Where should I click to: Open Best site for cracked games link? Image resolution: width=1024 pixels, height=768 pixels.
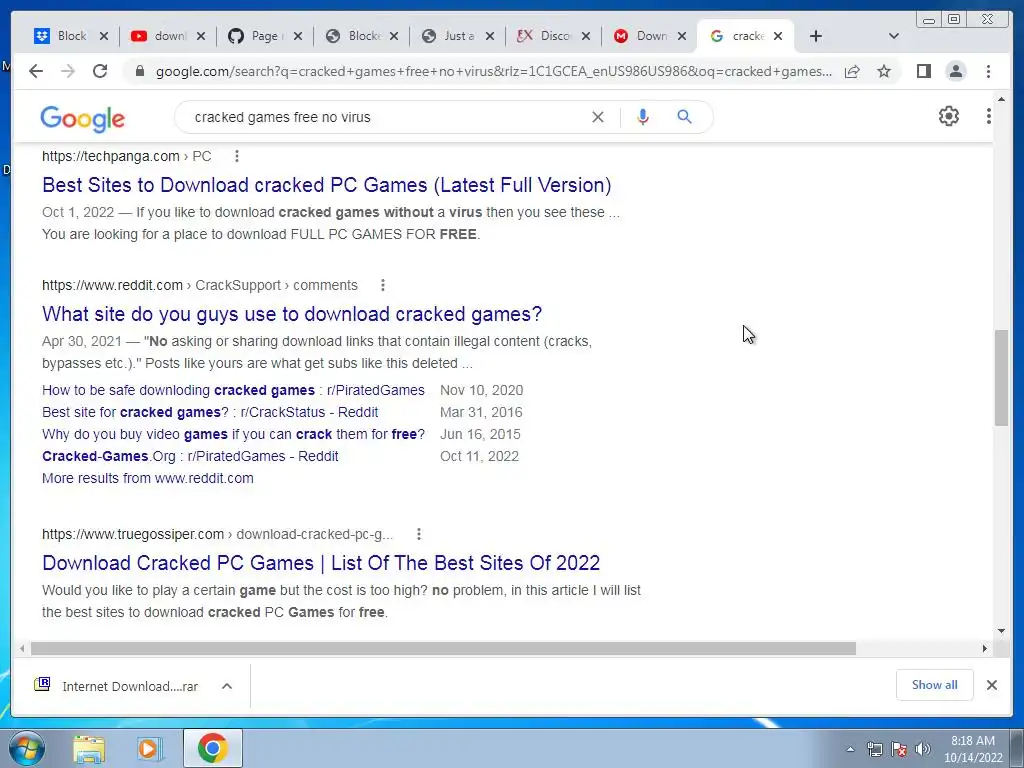tap(210, 412)
